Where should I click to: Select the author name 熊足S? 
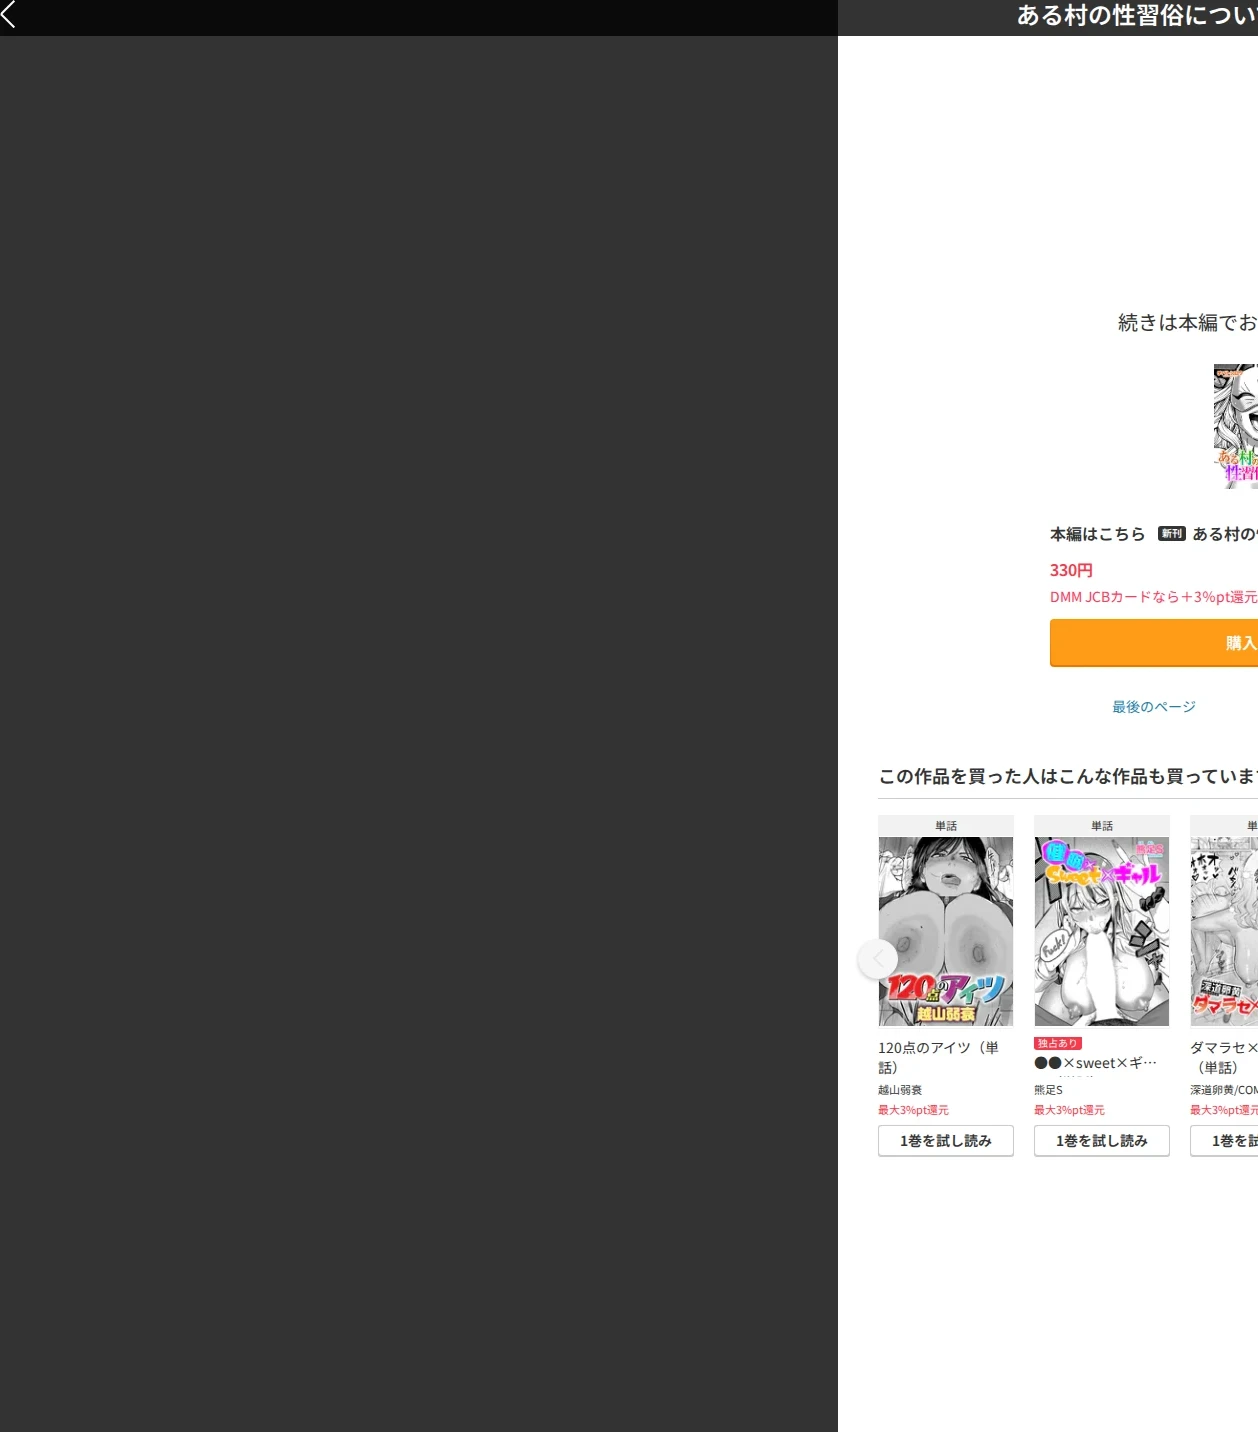click(x=1048, y=1090)
